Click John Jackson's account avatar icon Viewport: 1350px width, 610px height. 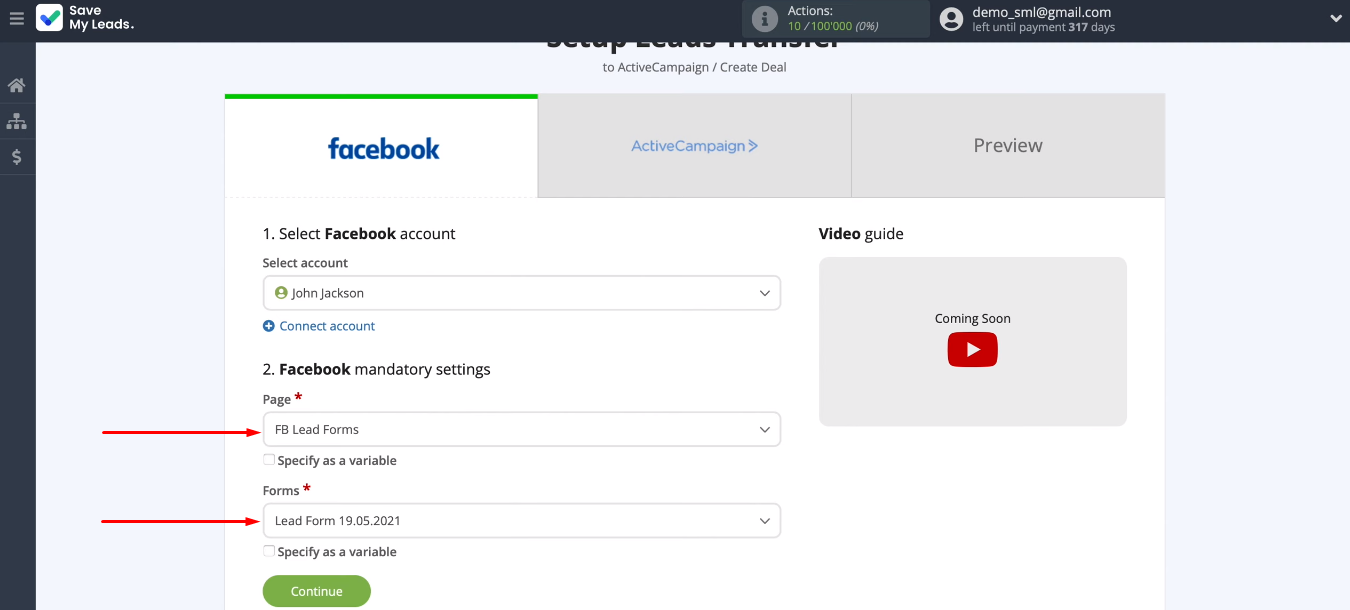point(281,293)
